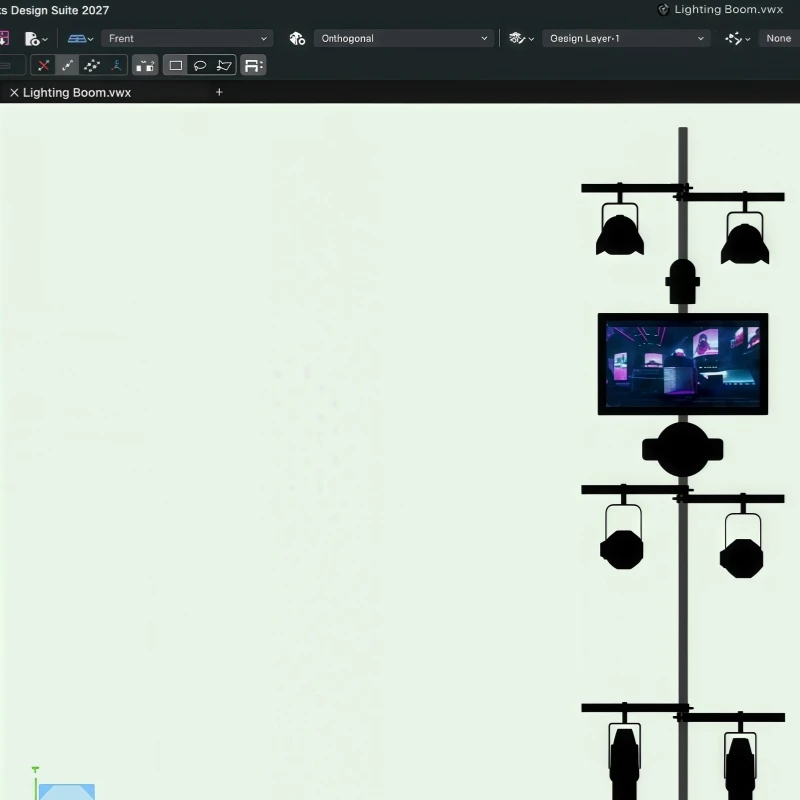Select the small fixture above the video screen
This screenshot has width=800, height=800.
[x=683, y=282]
